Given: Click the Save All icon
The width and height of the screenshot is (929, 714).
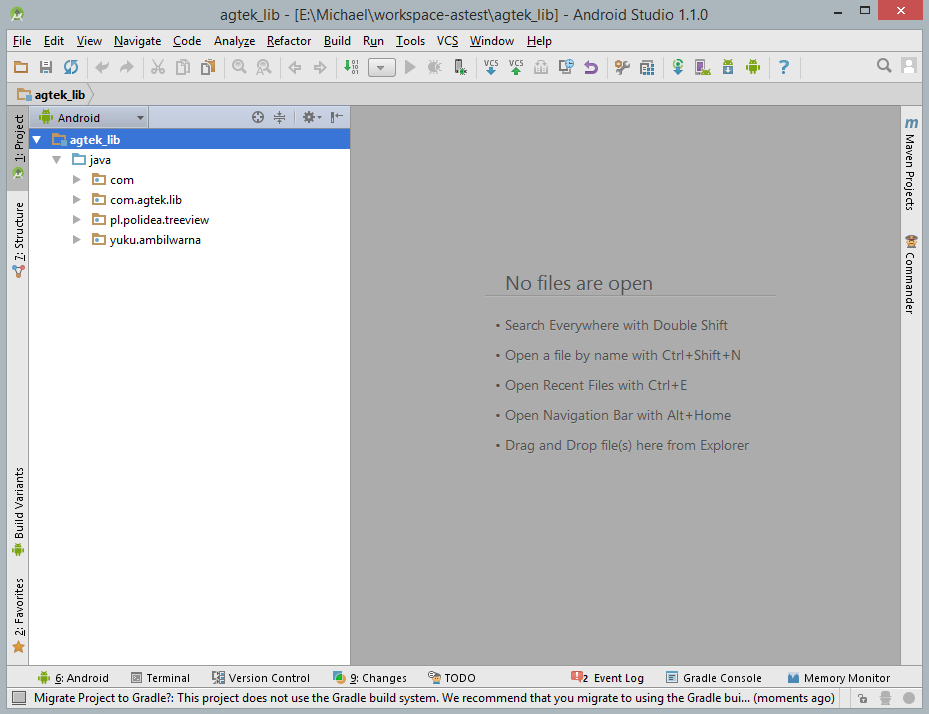Looking at the screenshot, I should point(45,66).
